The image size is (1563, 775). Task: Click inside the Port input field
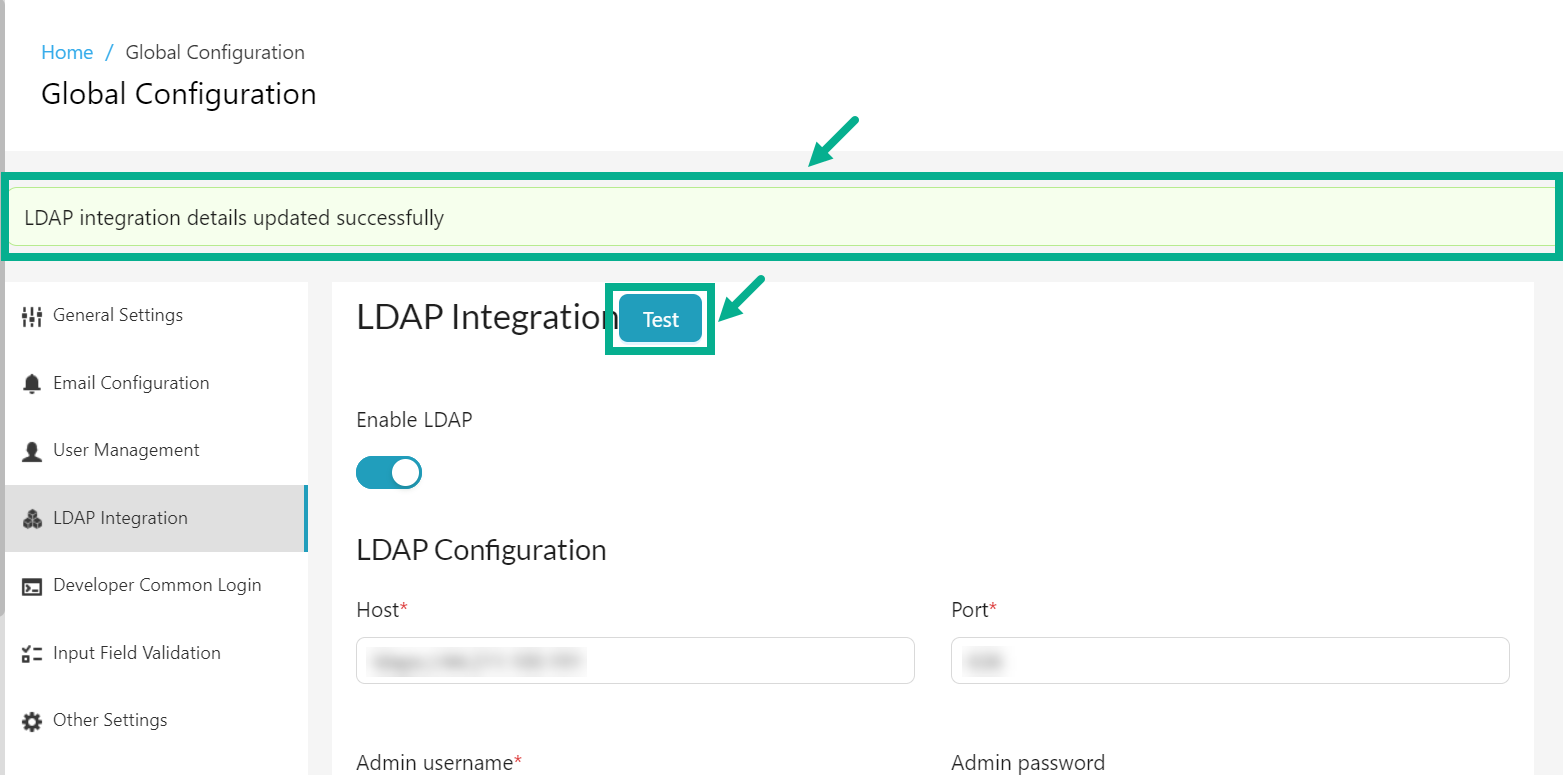pyautogui.click(x=1230, y=660)
